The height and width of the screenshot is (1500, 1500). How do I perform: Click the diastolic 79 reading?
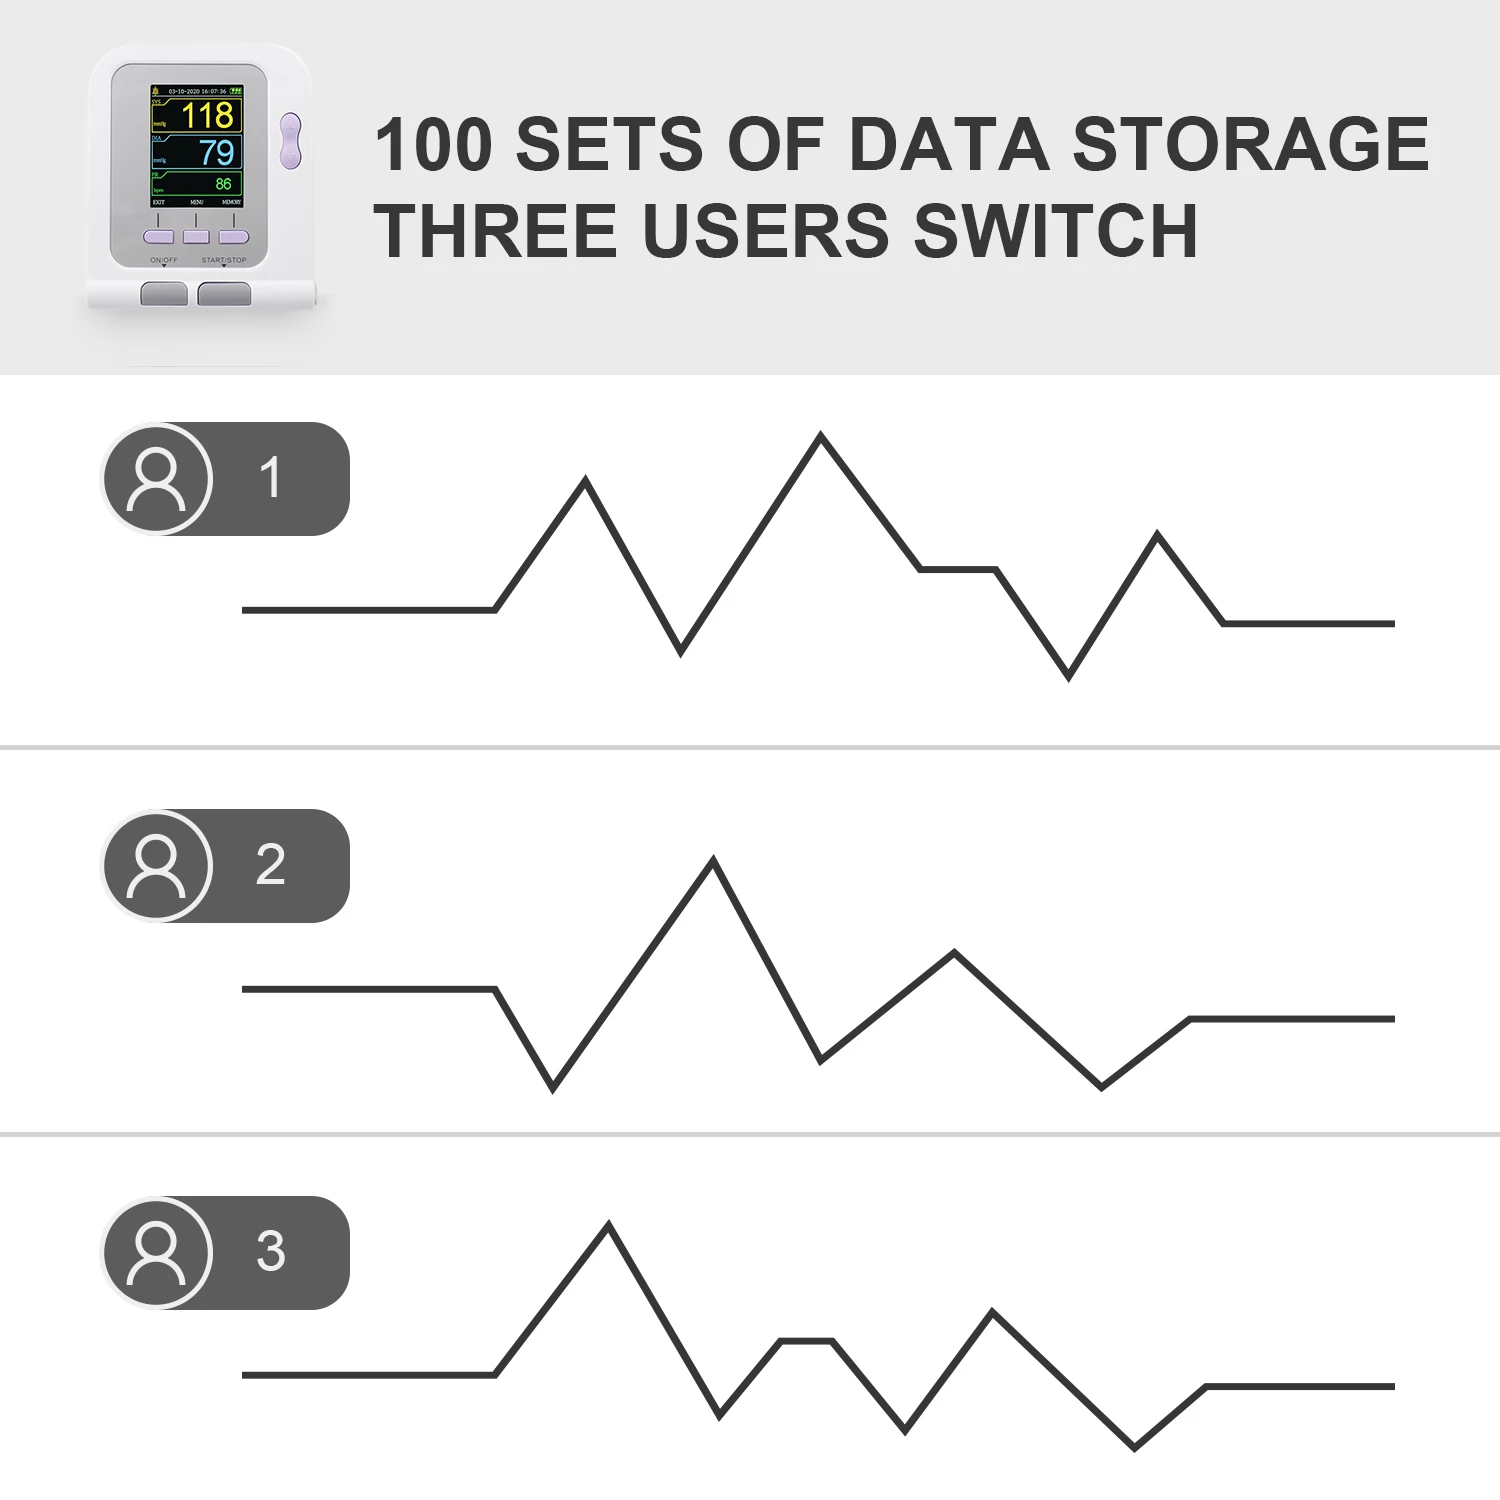click(217, 152)
